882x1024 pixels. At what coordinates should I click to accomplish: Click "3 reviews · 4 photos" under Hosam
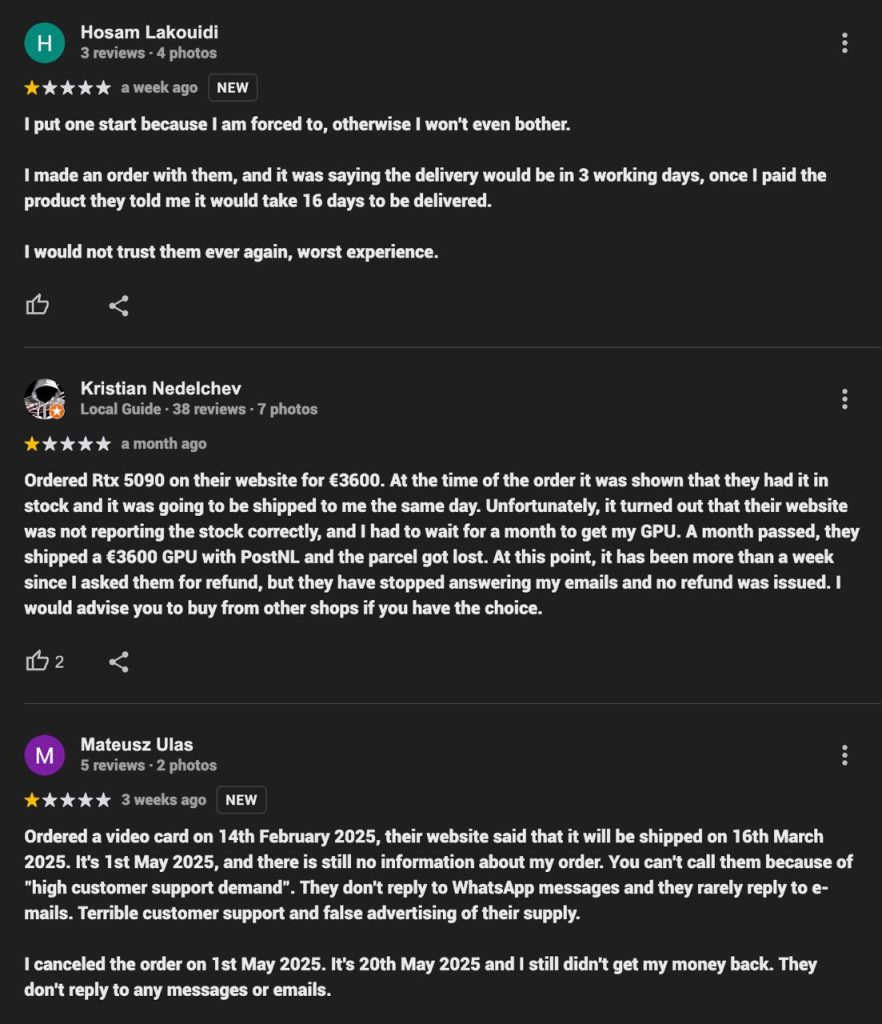tap(148, 53)
